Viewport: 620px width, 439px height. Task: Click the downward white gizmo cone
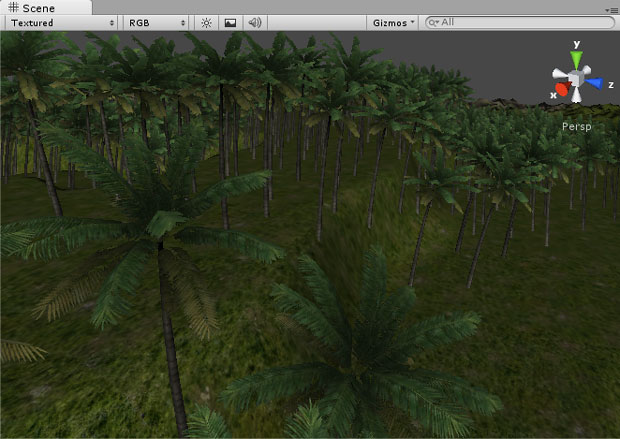point(577,98)
